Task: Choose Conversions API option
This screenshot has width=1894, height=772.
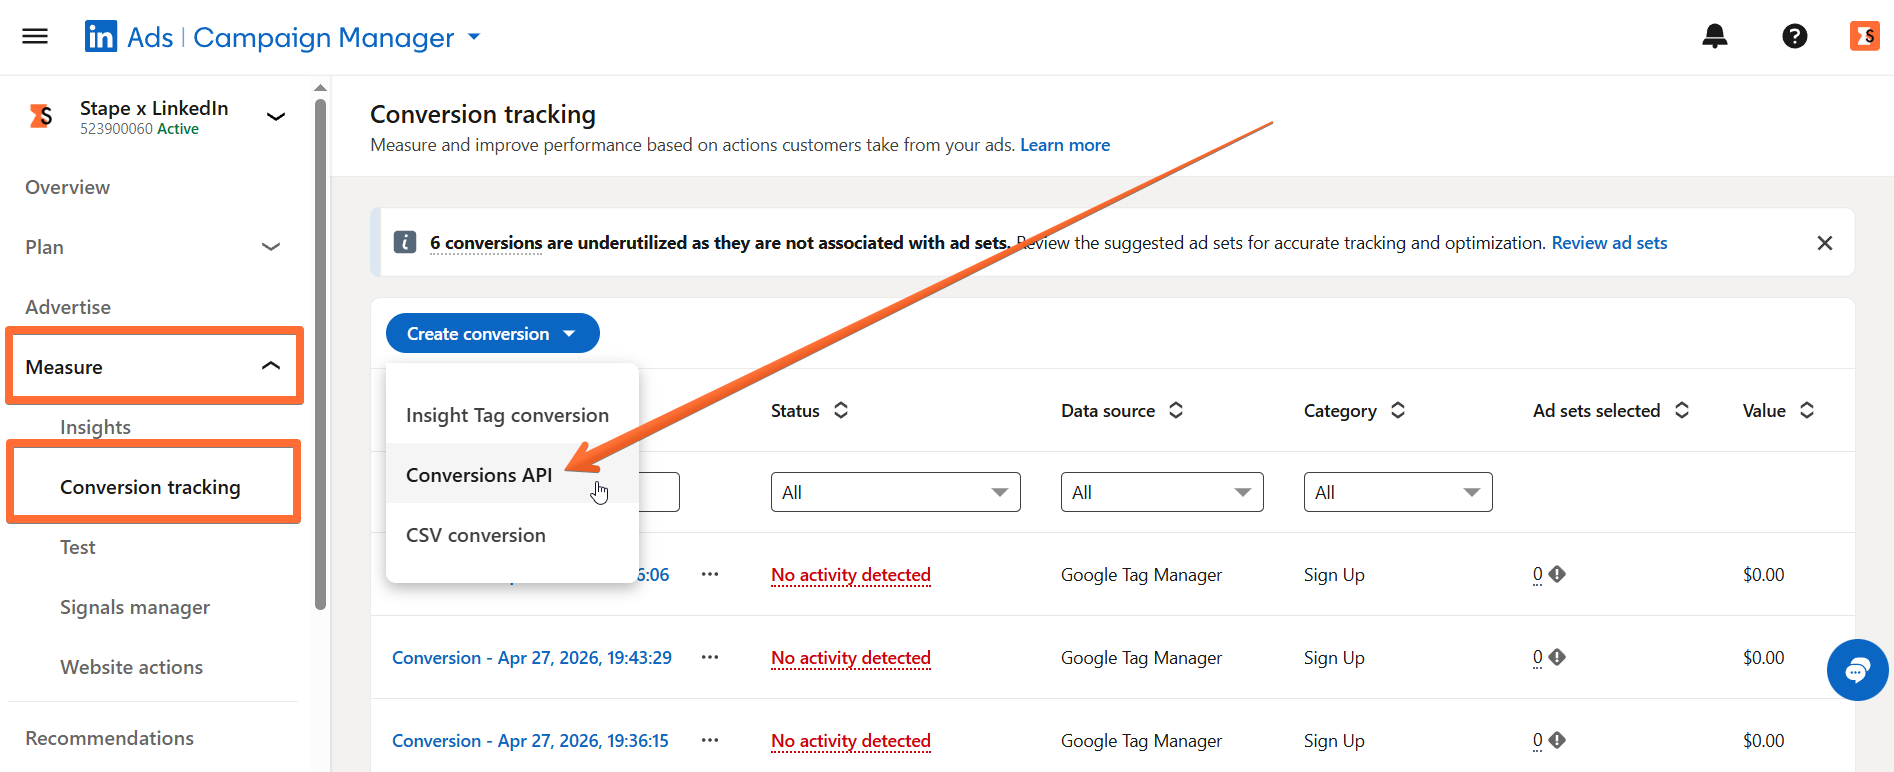Action: pos(512,475)
